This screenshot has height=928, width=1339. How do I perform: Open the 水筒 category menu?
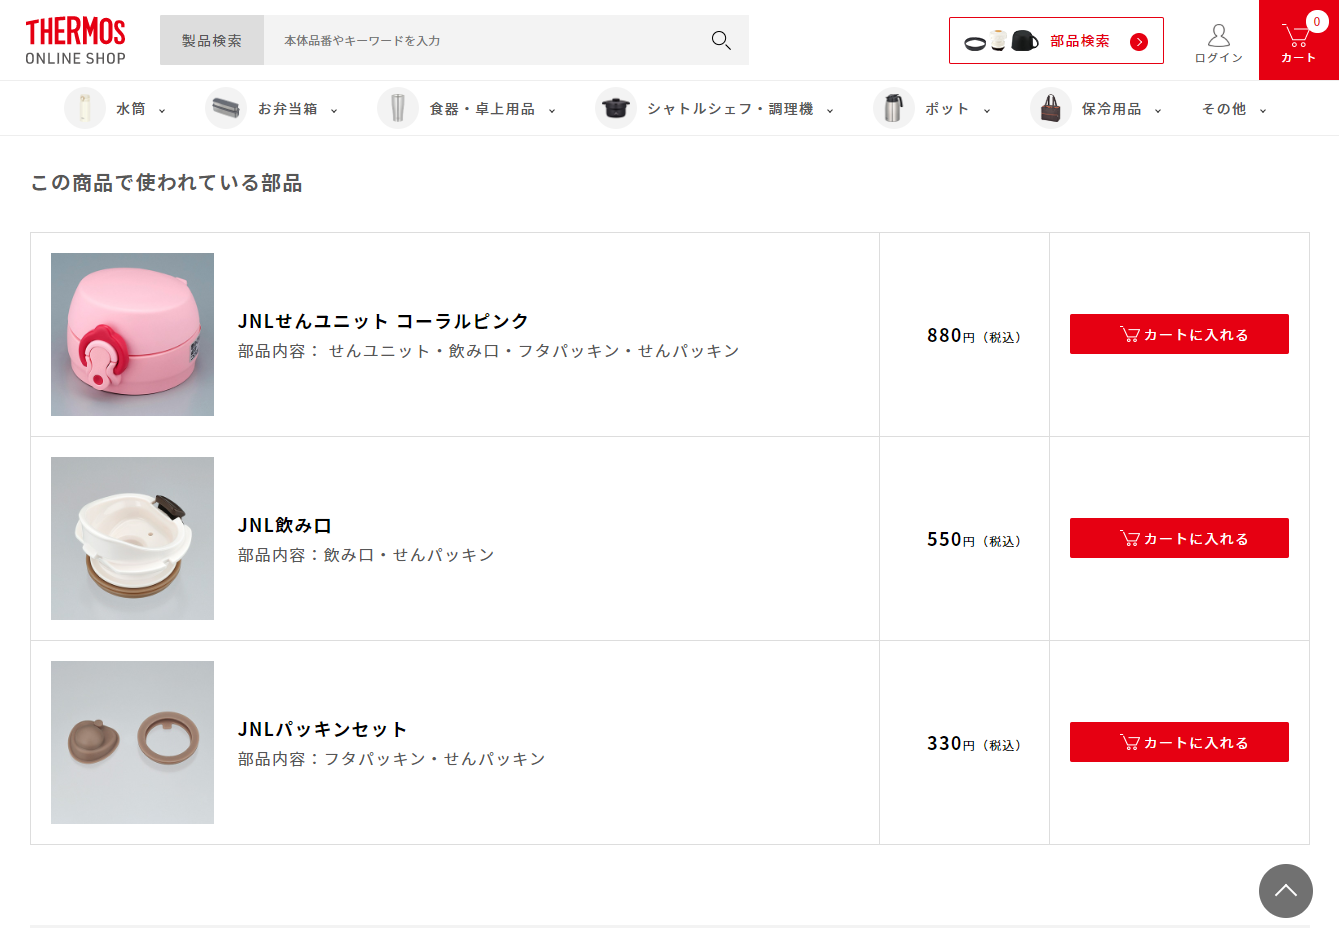click(x=131, y=109)
